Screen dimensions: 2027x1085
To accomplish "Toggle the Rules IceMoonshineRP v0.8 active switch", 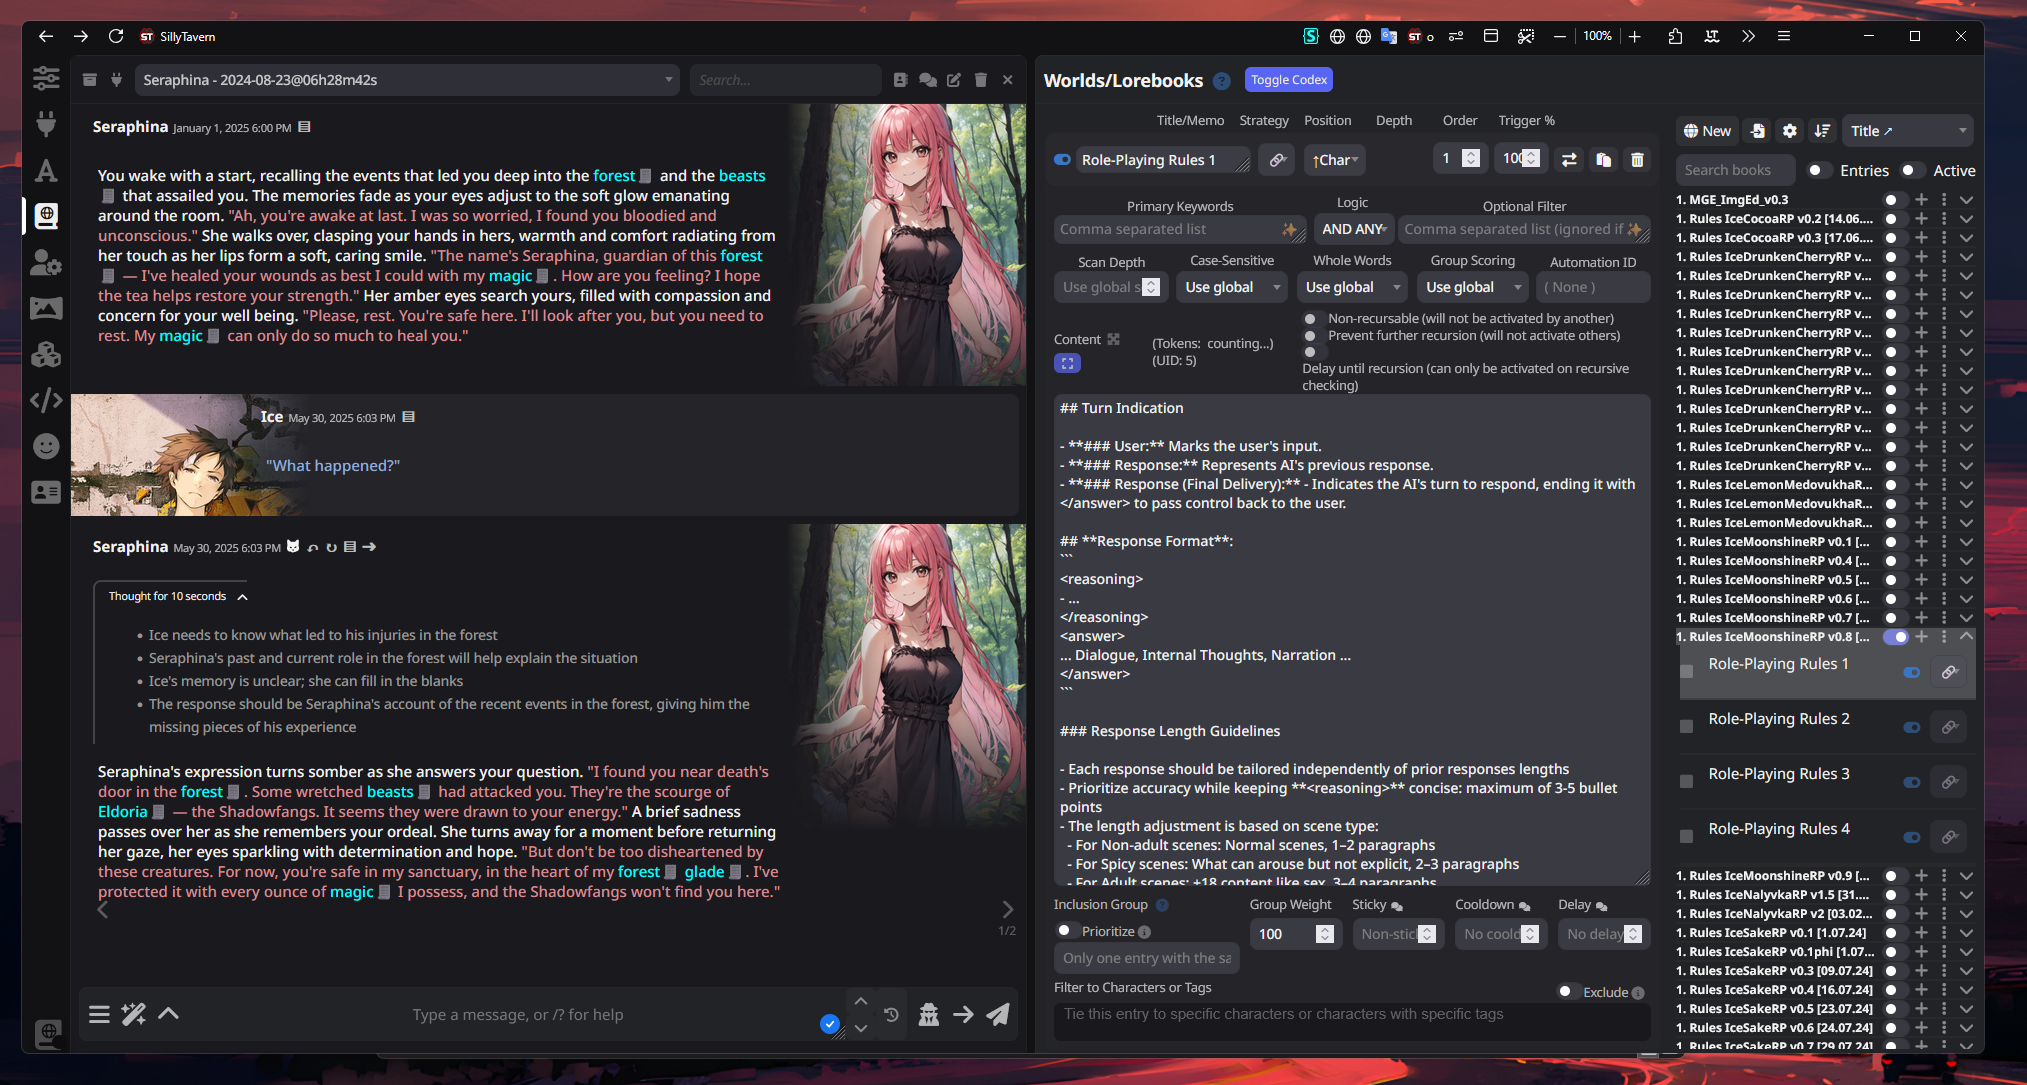I will coord(1896,637).
